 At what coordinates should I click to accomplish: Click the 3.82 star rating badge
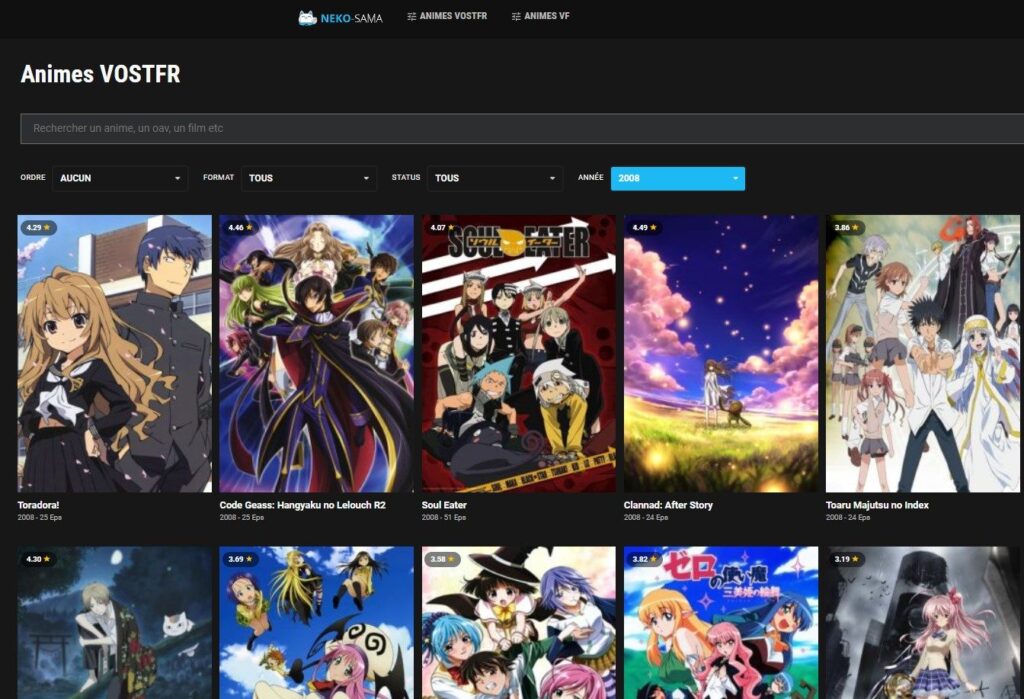[x=645, y=559]
